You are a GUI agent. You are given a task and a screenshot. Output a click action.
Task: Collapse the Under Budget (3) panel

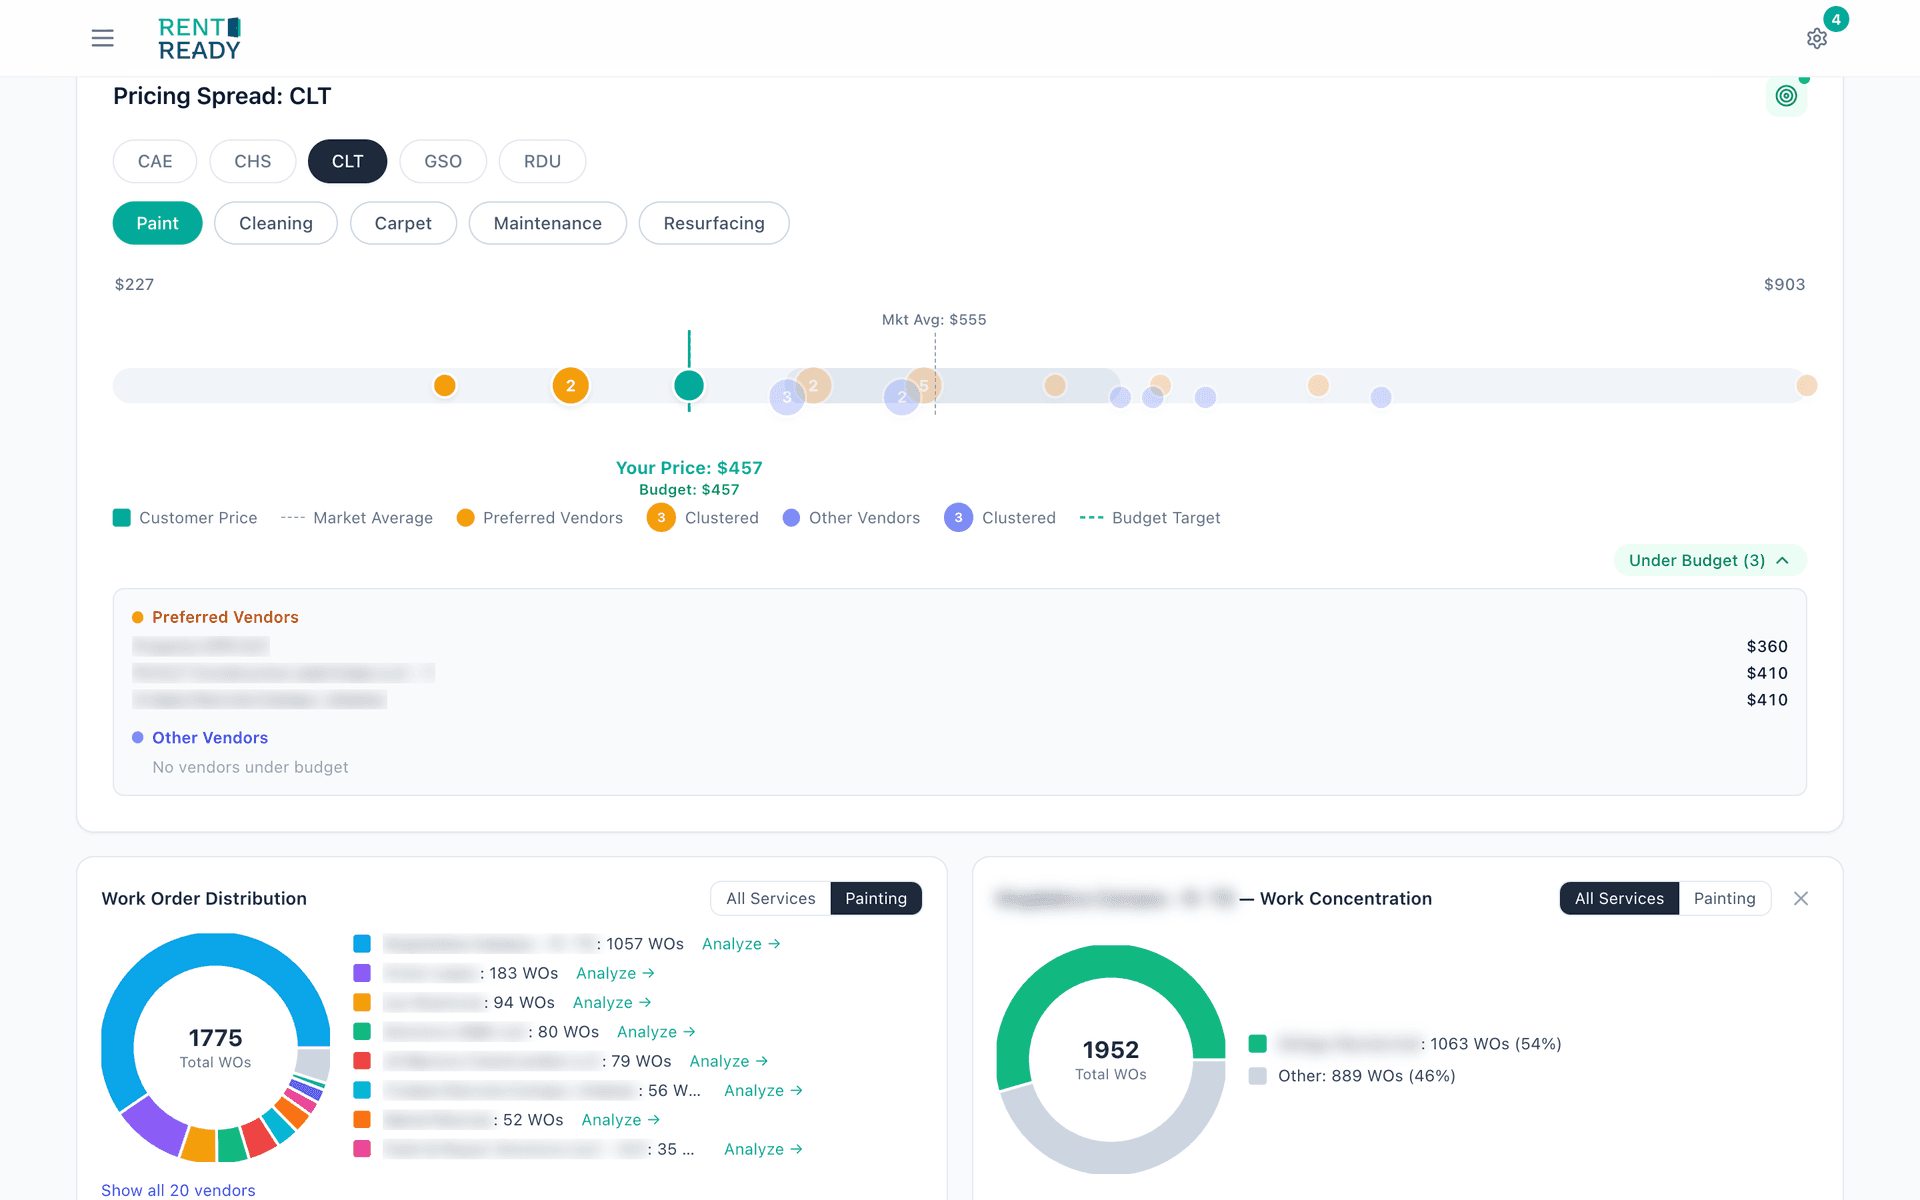point(1710,560)
